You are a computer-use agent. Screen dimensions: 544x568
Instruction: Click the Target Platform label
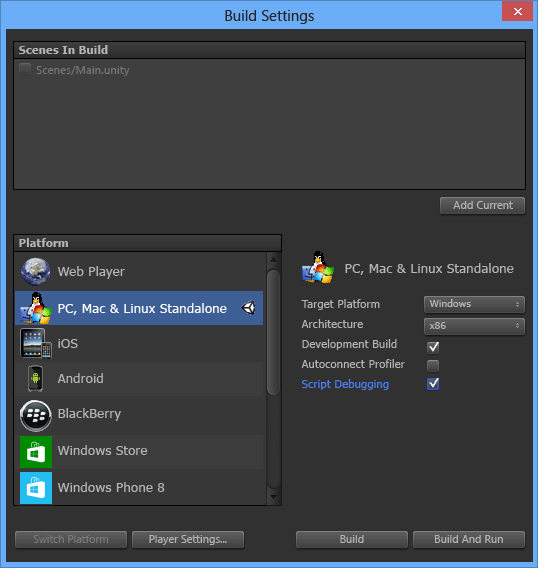[340, 304]
